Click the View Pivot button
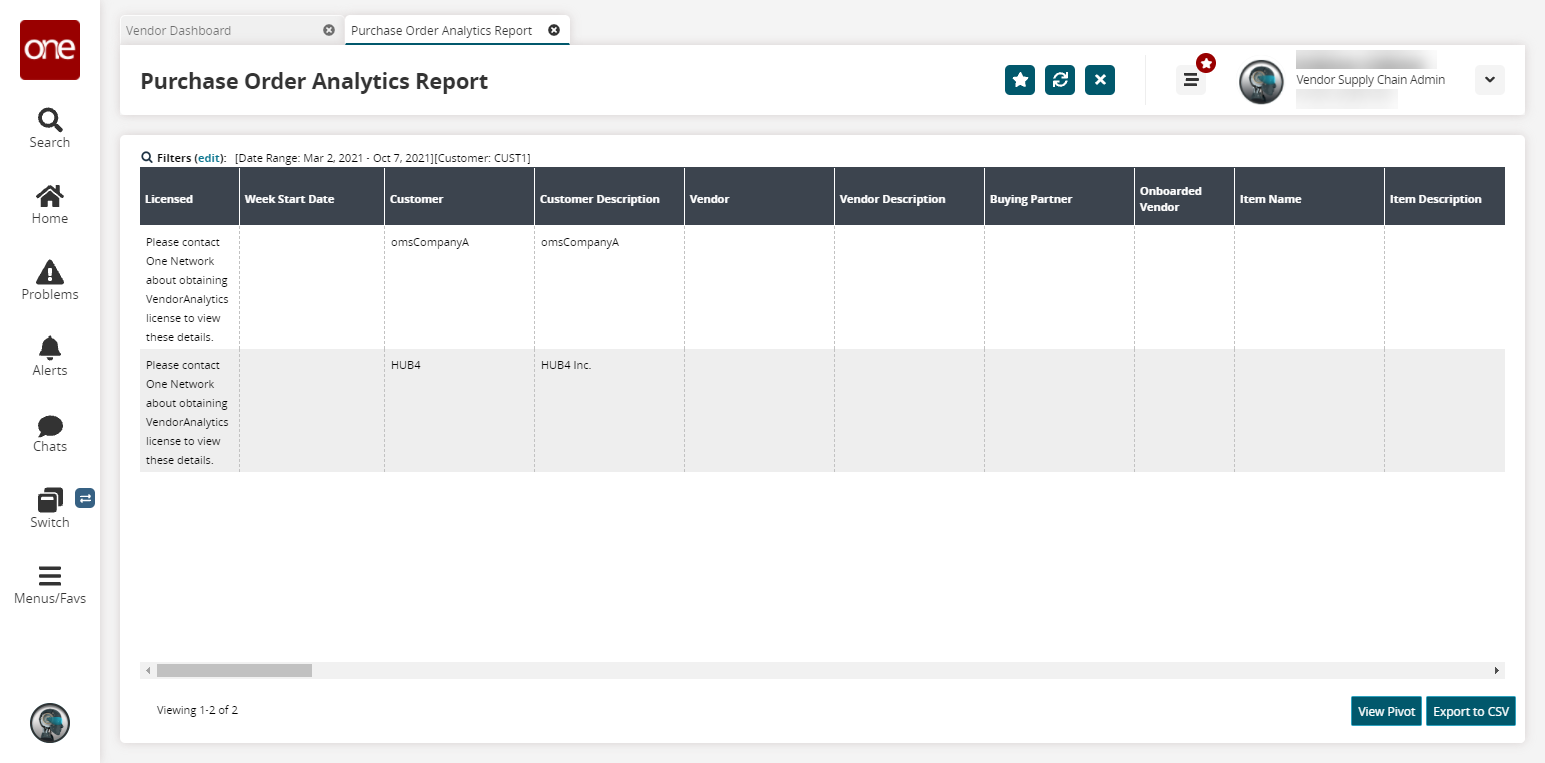1545x763 pixels. pyautogui.click(x=1385, y=711)
